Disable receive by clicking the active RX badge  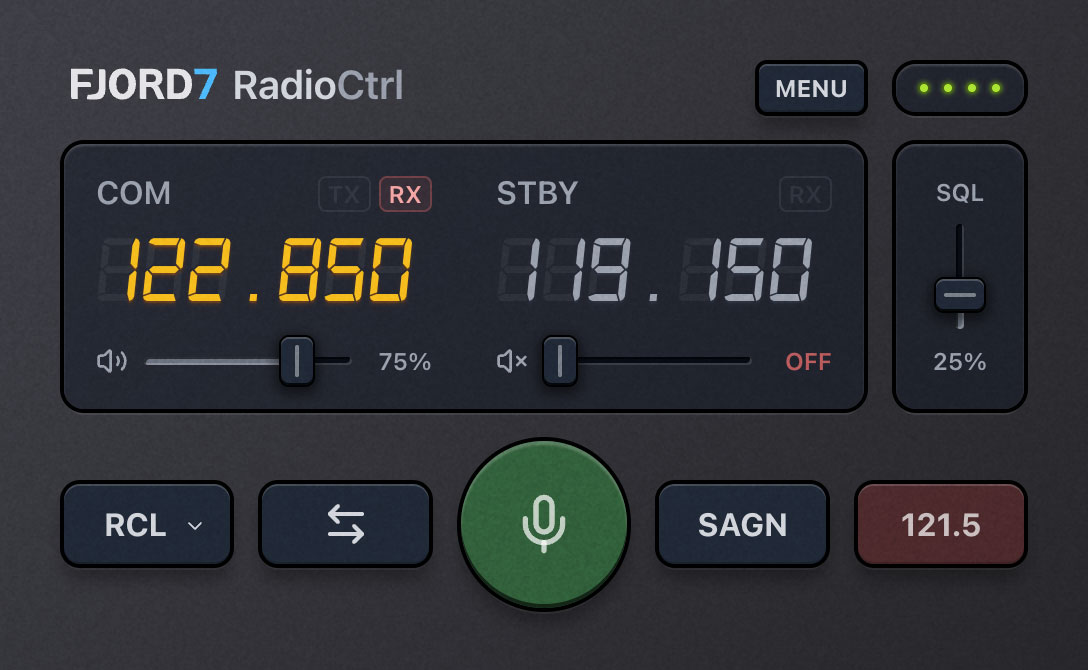point(406,194)
